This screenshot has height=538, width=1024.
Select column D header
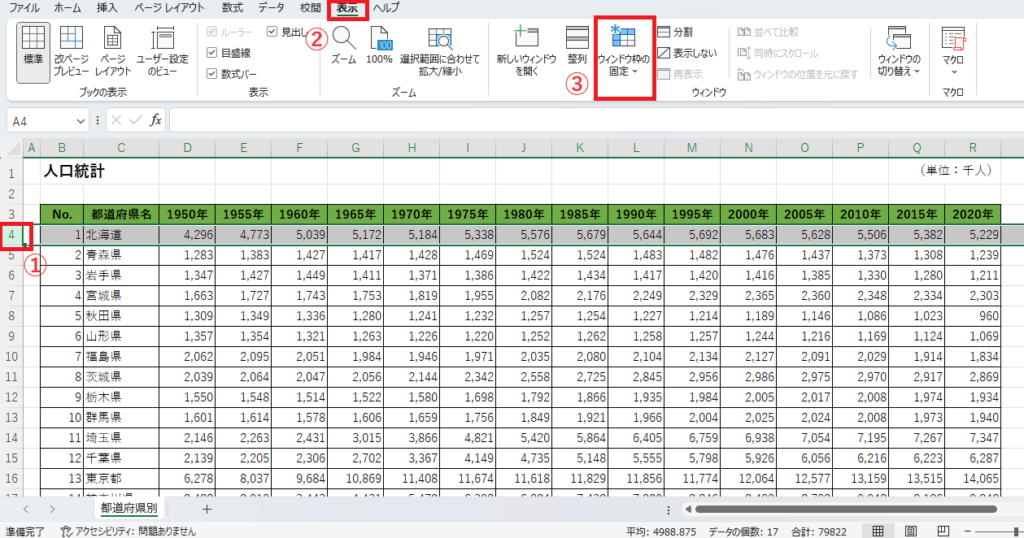[187, 148]
